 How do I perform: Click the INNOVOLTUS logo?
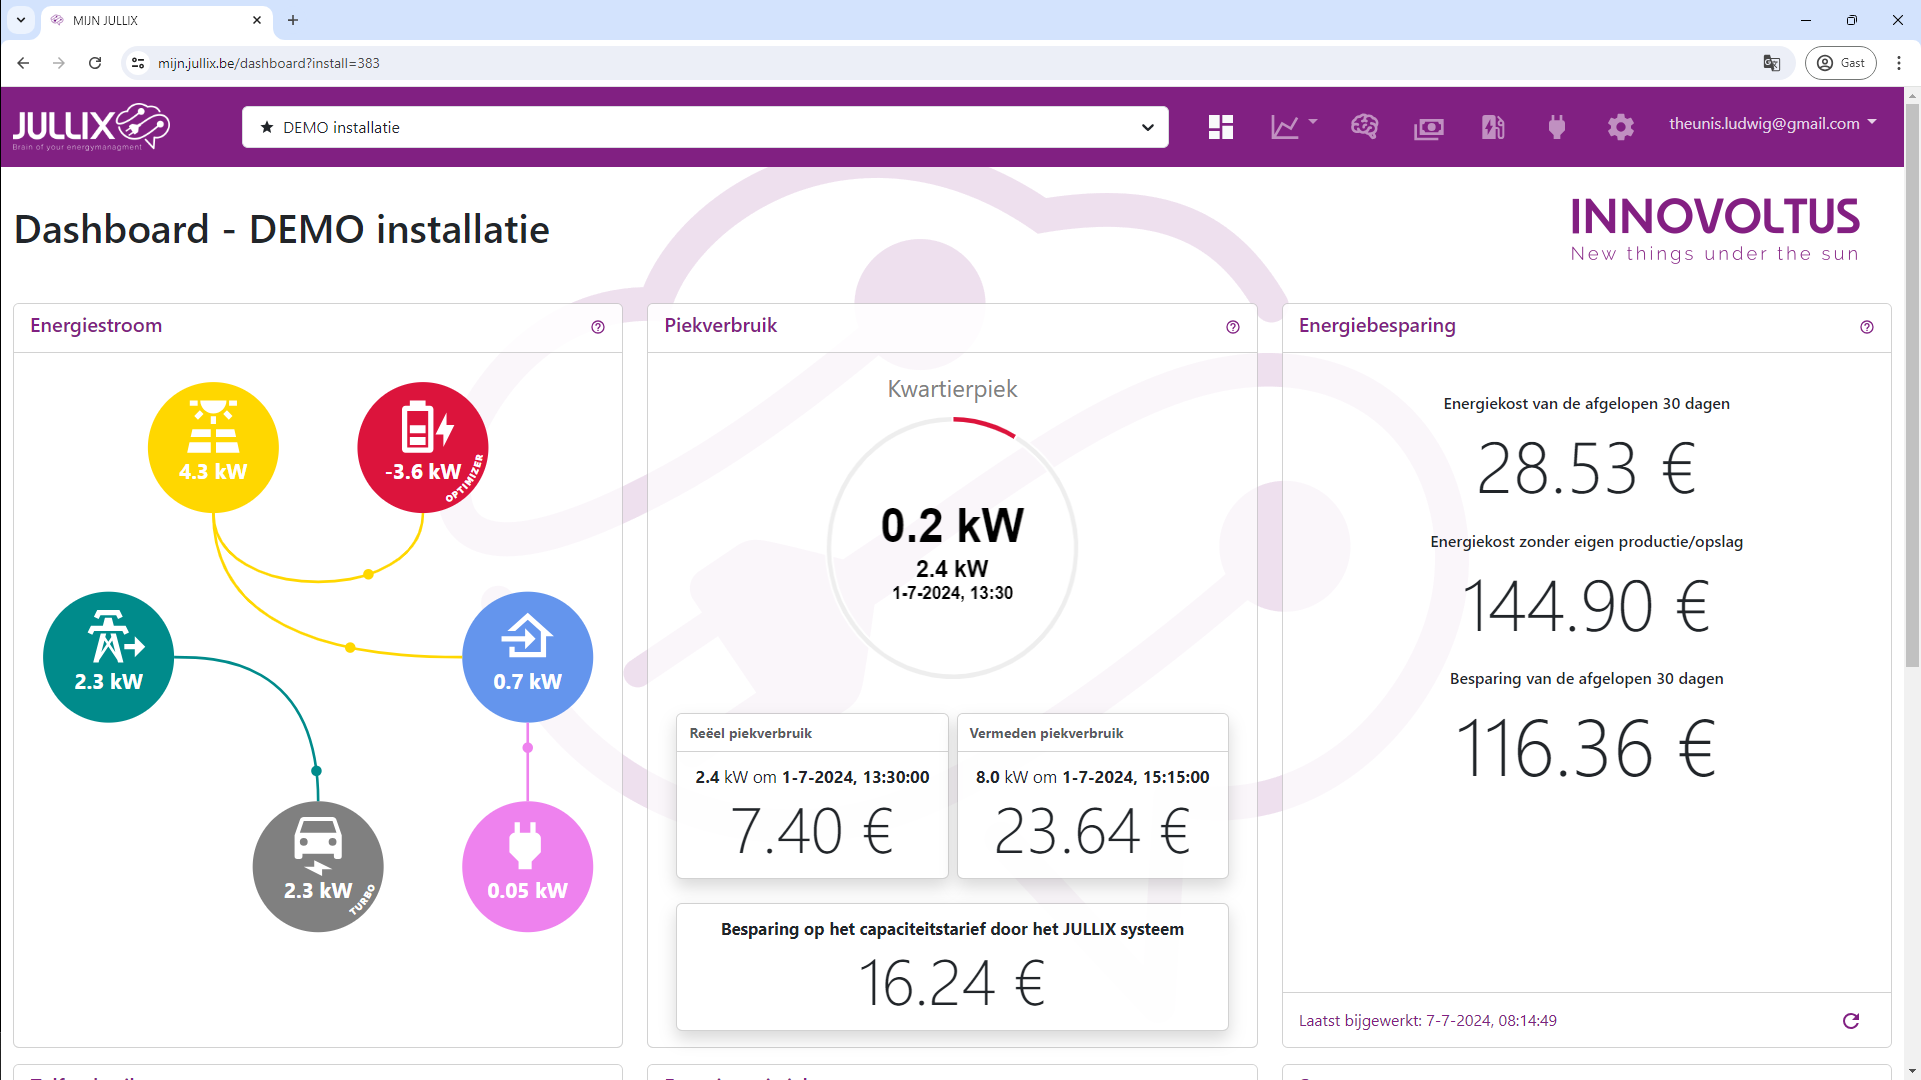click(x=1715, y=229)
